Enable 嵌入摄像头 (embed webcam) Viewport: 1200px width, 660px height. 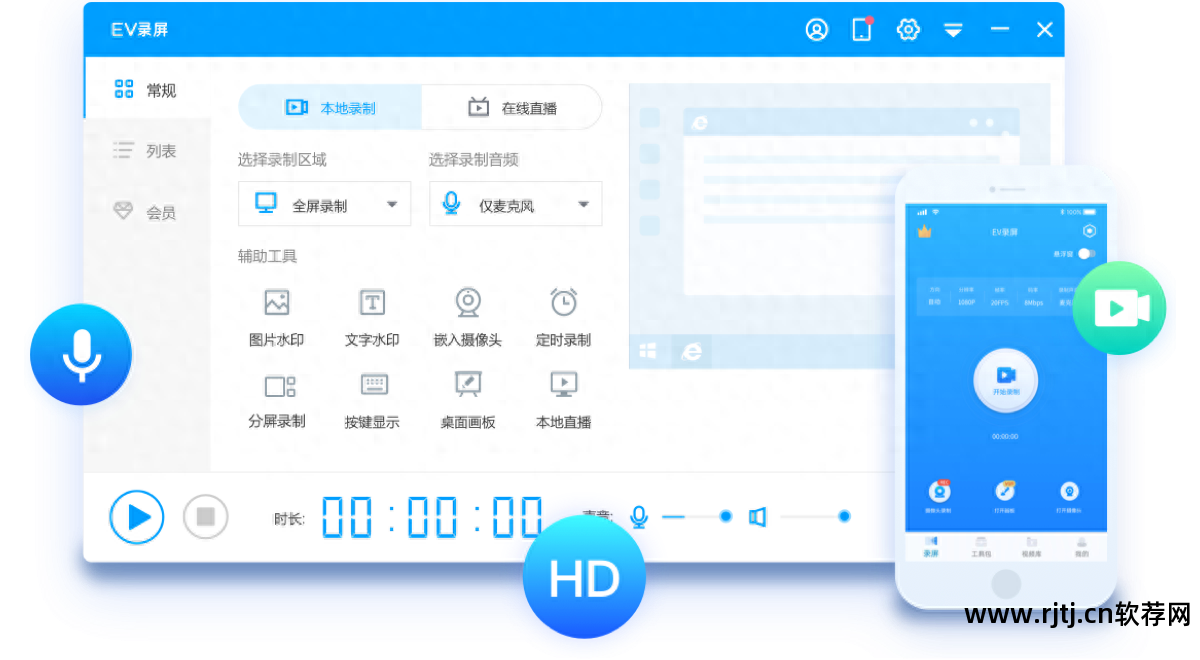[x=468, y=312]
